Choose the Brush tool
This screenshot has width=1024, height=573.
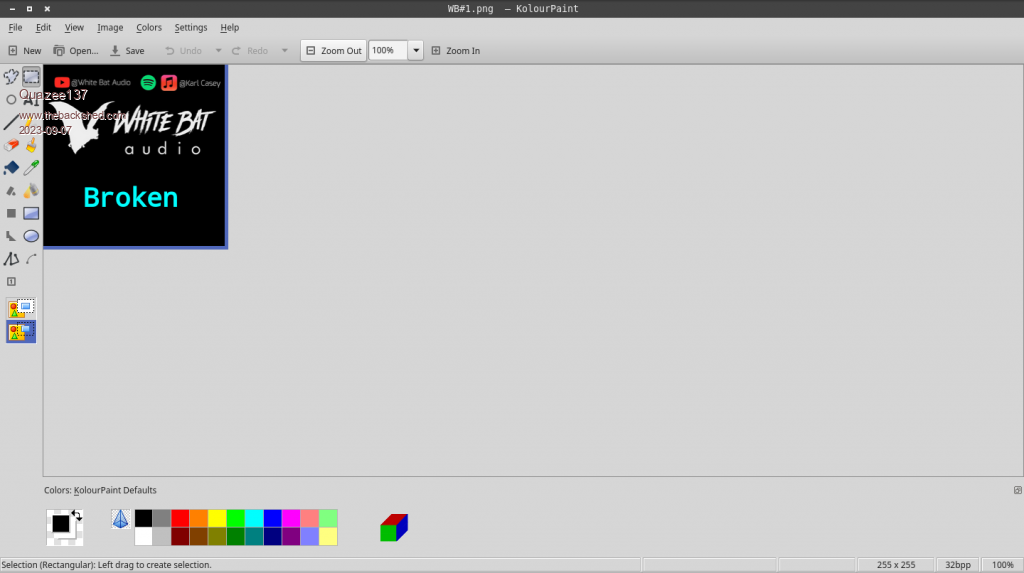tap(31, 145)
